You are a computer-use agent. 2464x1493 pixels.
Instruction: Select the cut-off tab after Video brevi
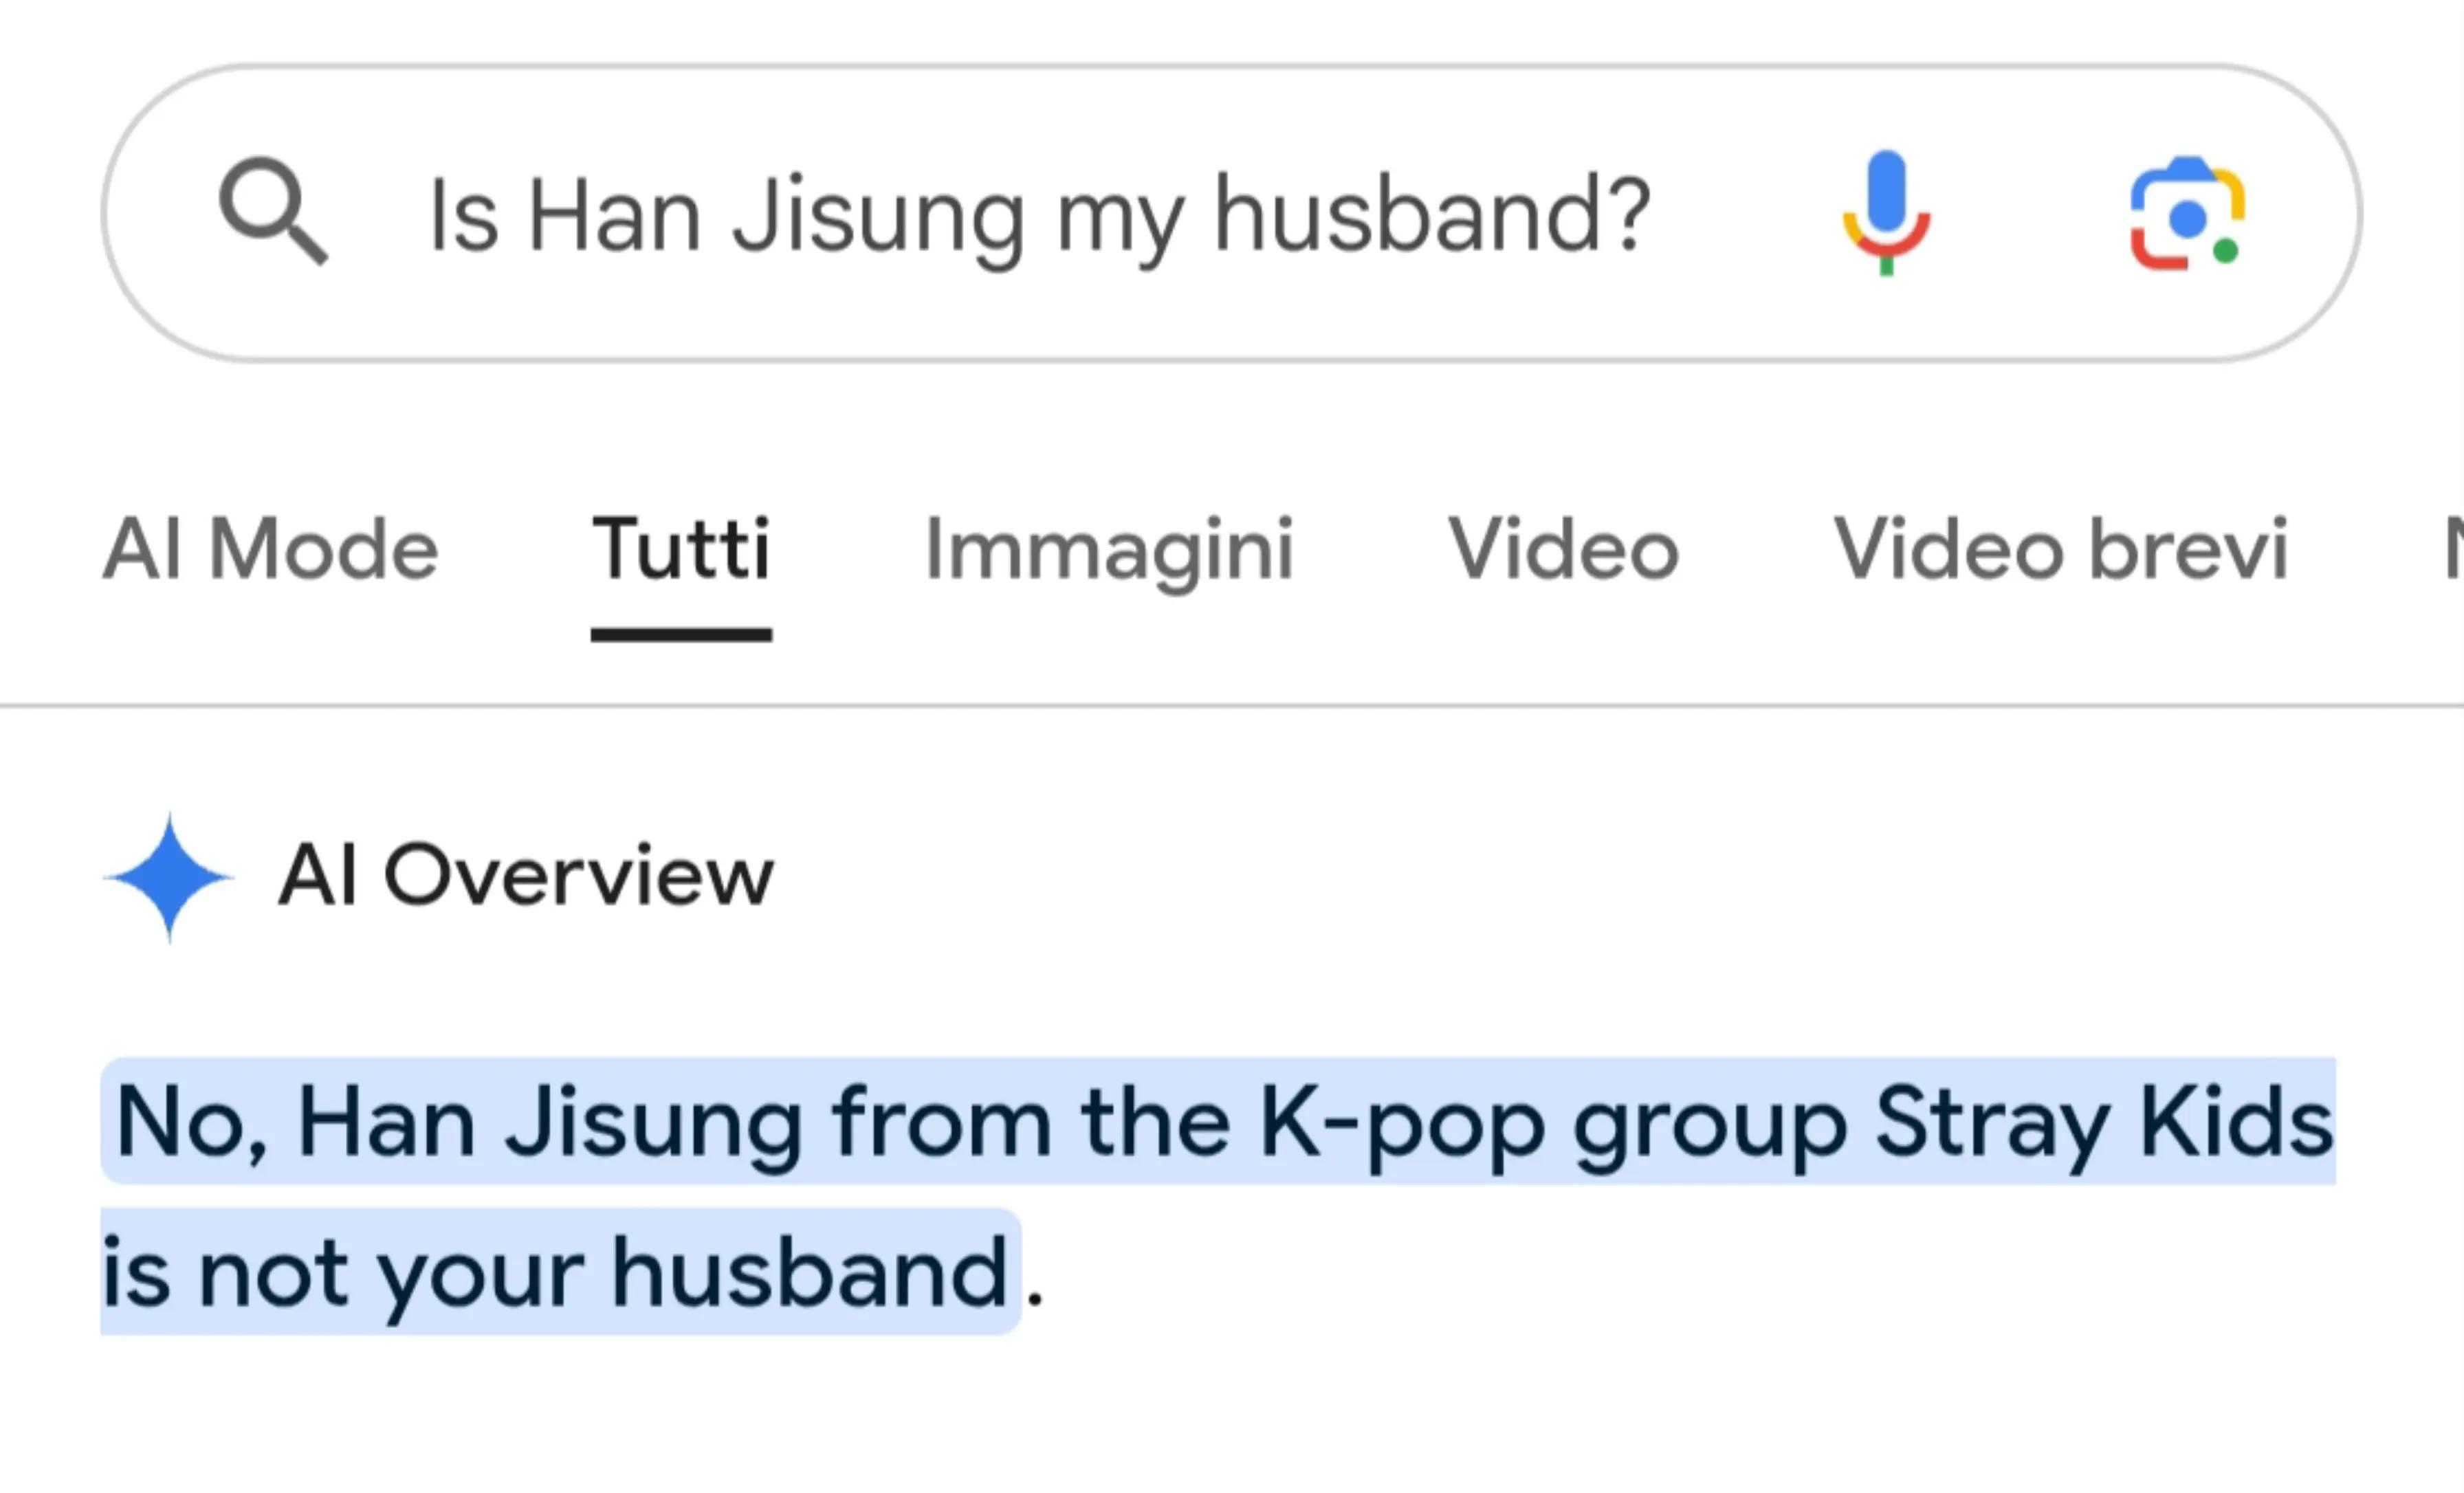[2452, 548]
